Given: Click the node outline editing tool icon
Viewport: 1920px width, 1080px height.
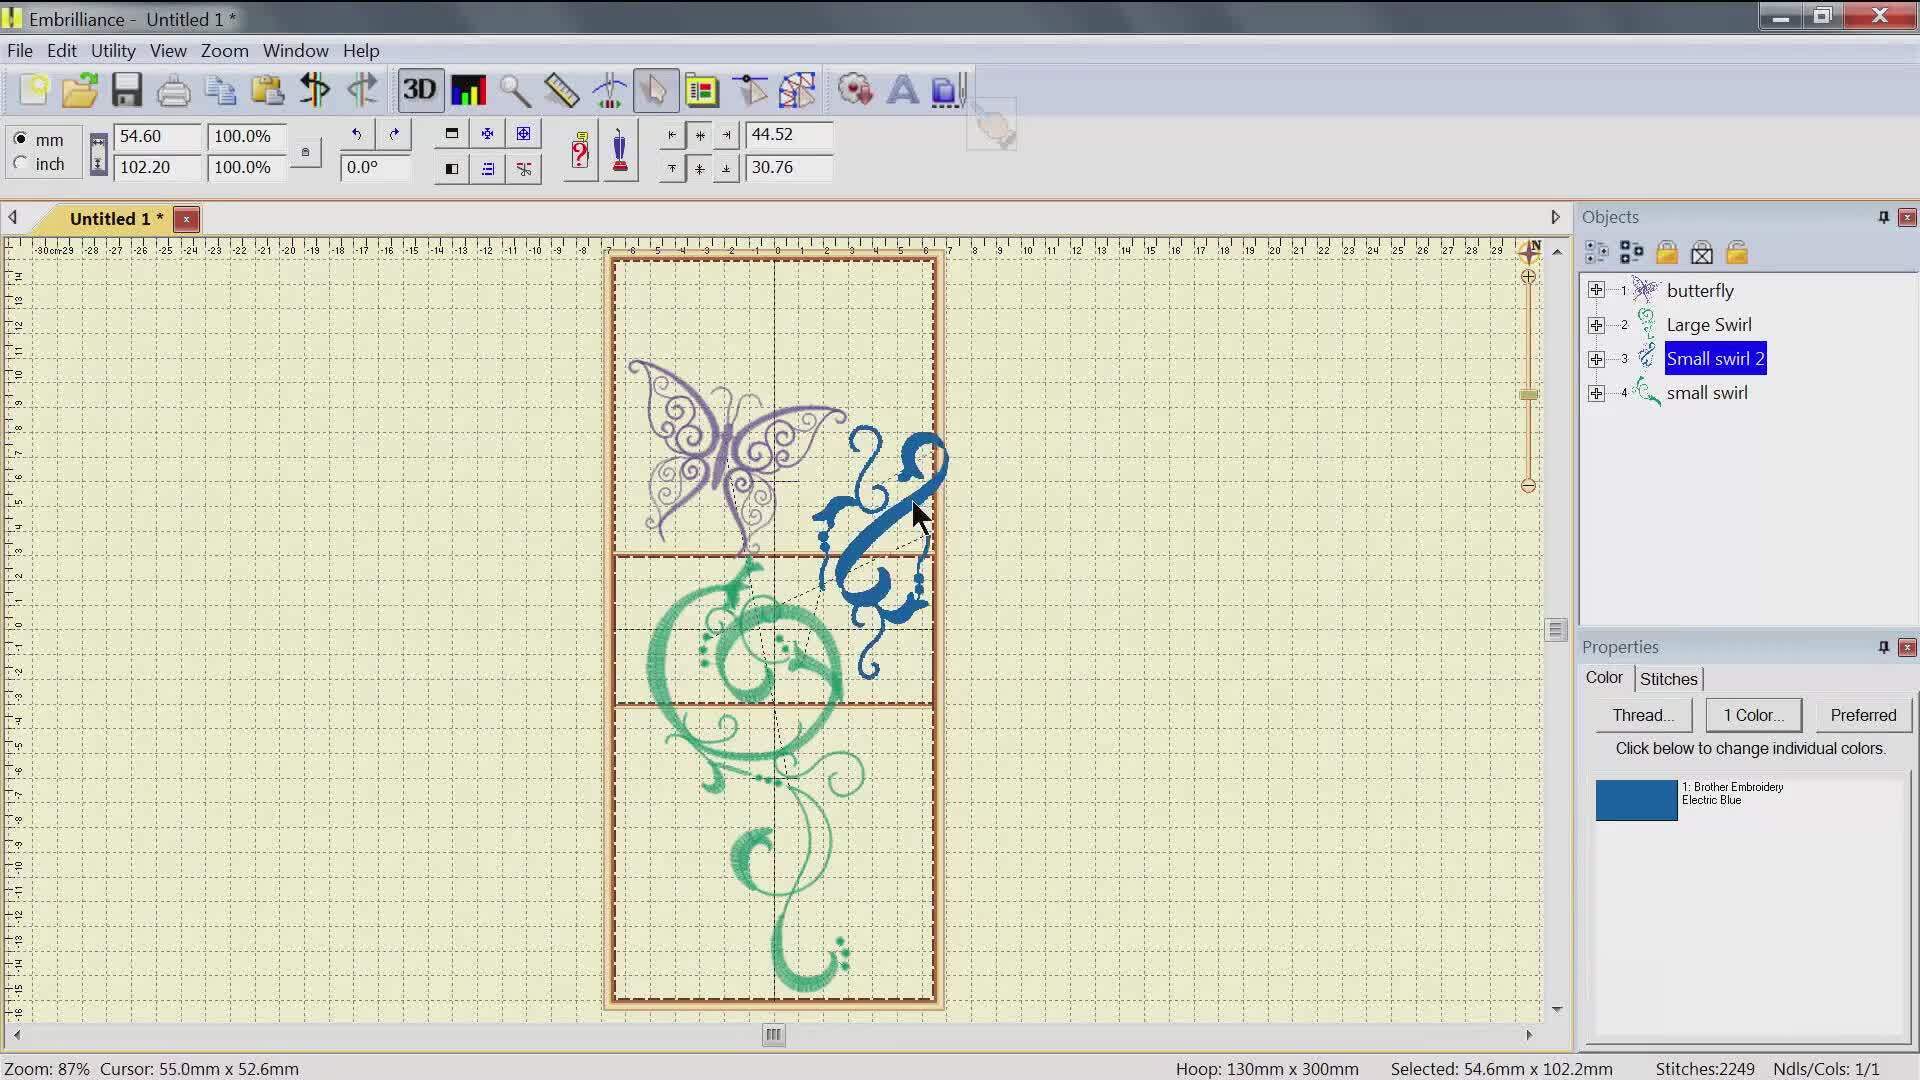Looking at the screenshot, I should [797, 91].
